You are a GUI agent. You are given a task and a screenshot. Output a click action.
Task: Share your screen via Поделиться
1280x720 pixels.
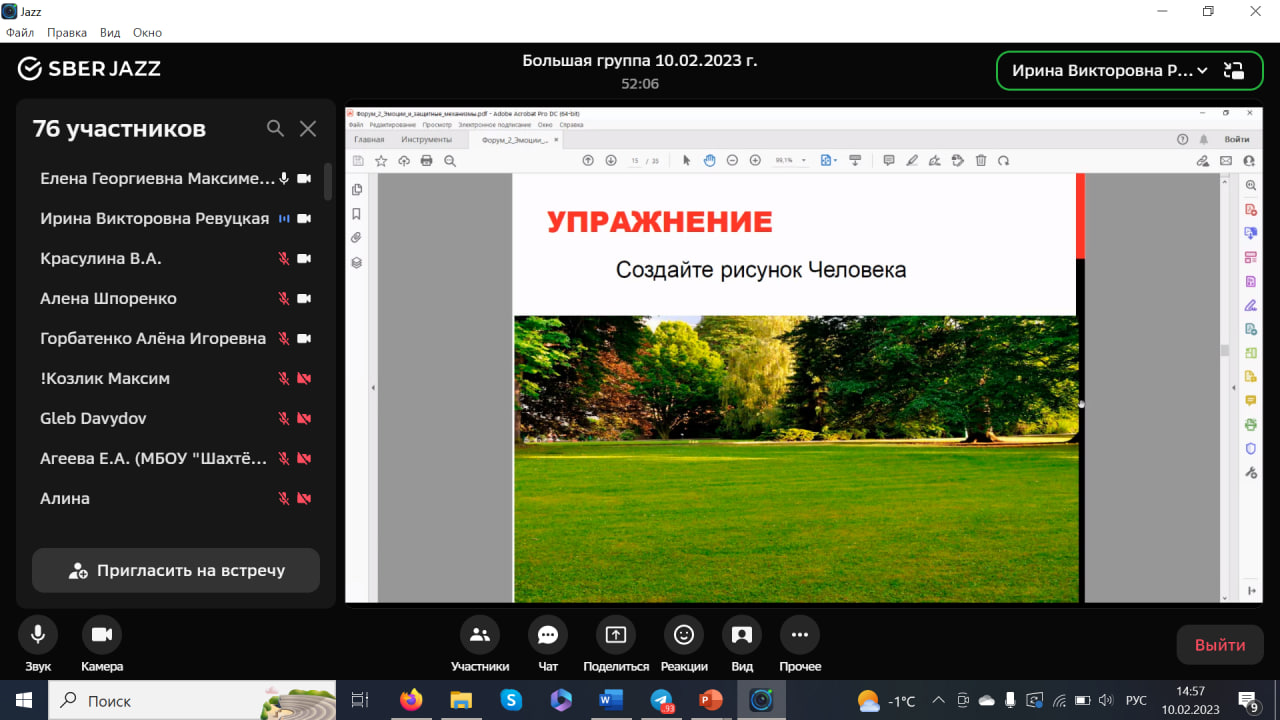(616, 645)
